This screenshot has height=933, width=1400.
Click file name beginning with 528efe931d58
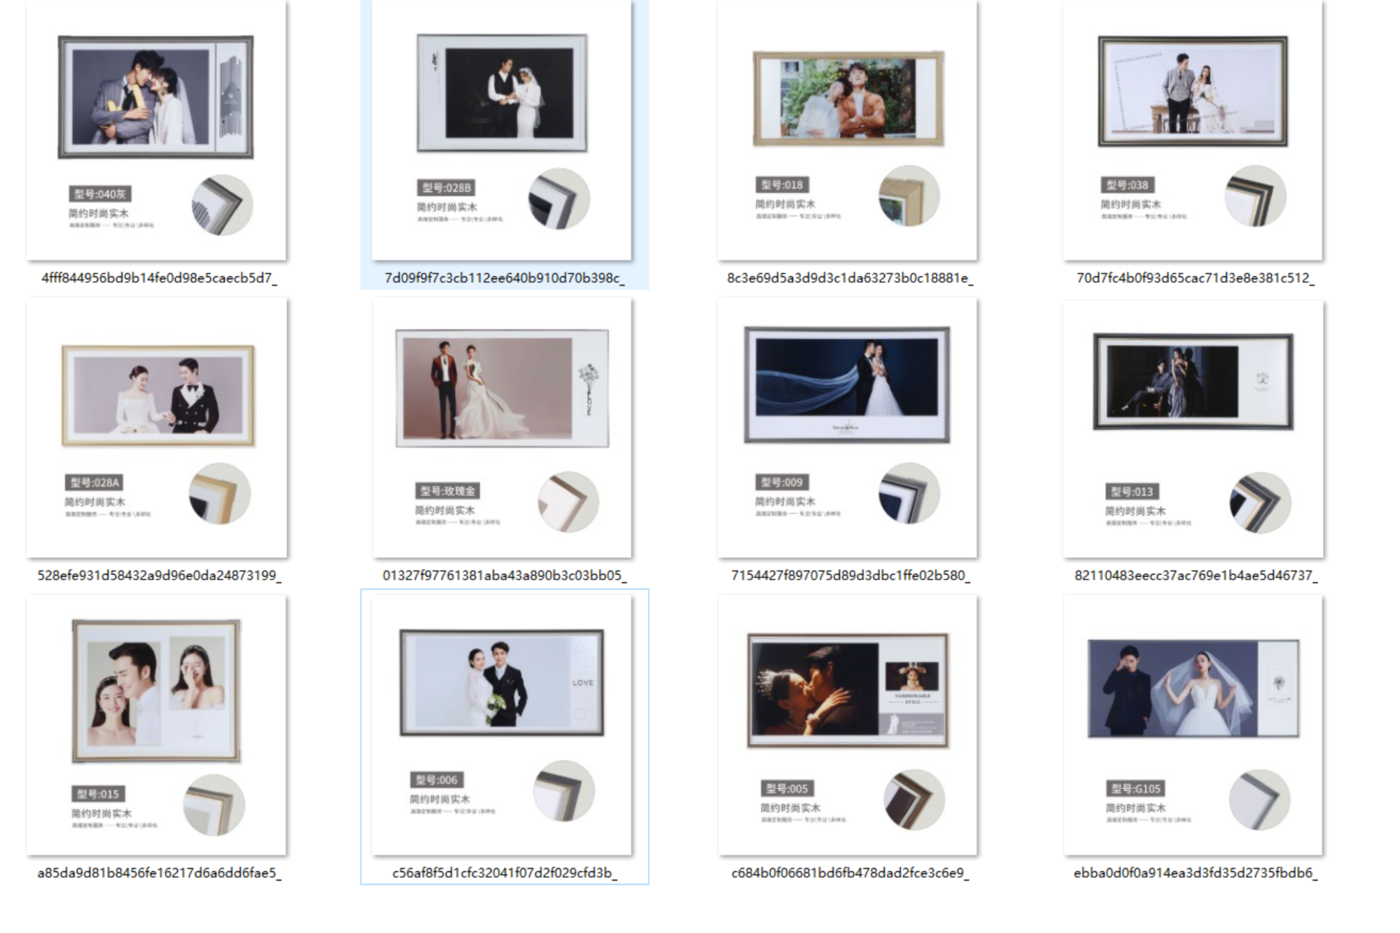(x=159, y=576)
